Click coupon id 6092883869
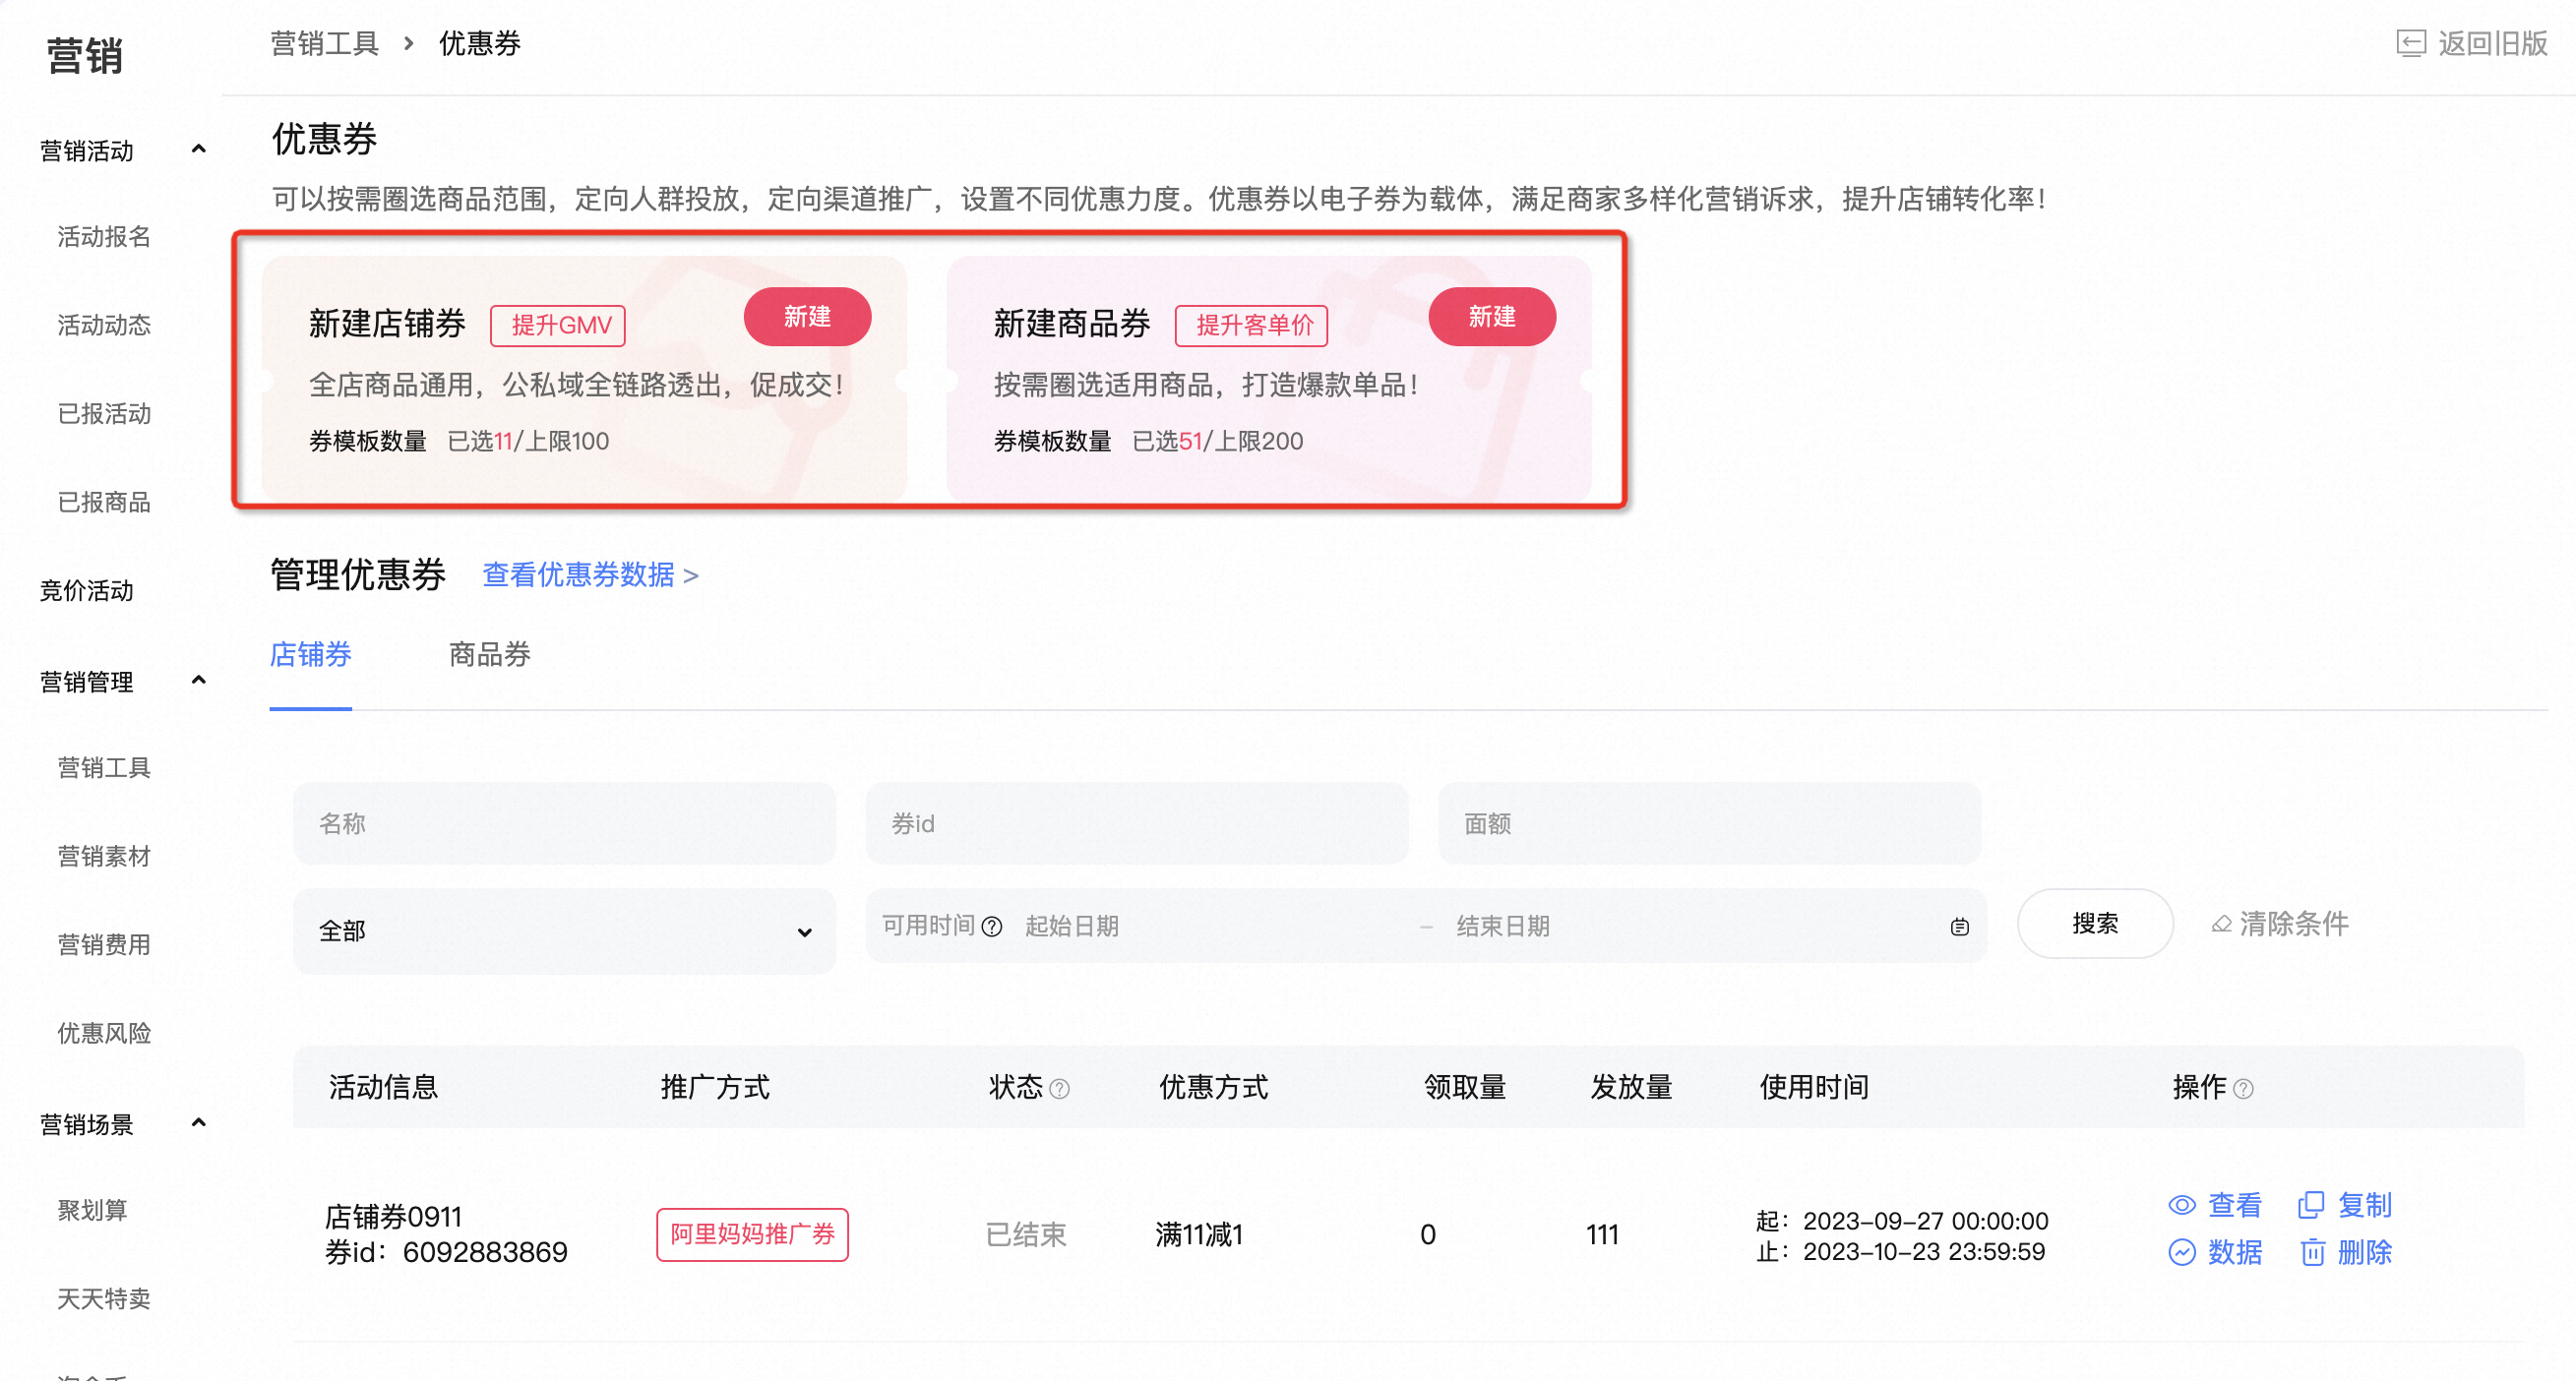 tap(485, 1253)
